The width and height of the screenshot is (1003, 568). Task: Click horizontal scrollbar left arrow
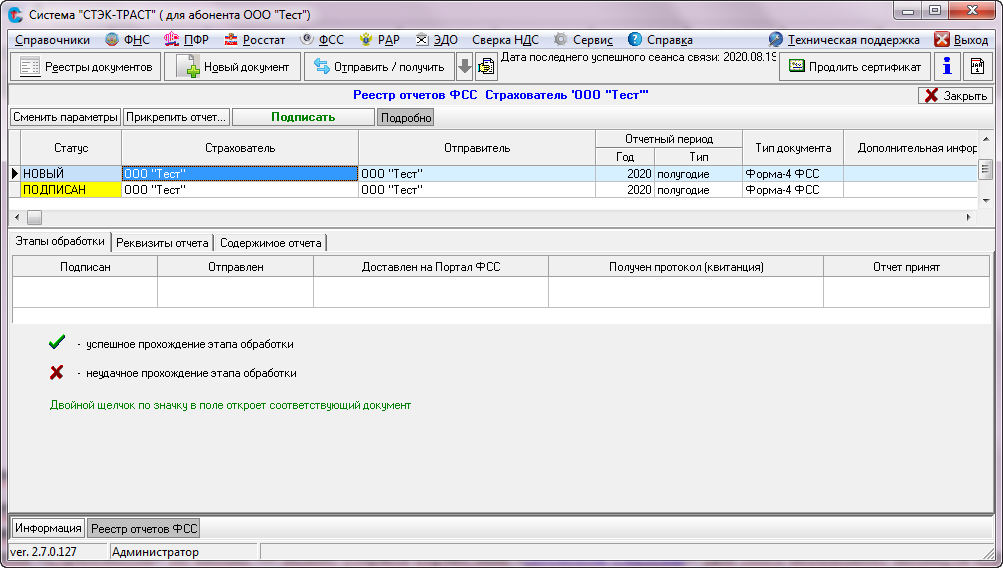pyautogui.click(x=17, y=217)
